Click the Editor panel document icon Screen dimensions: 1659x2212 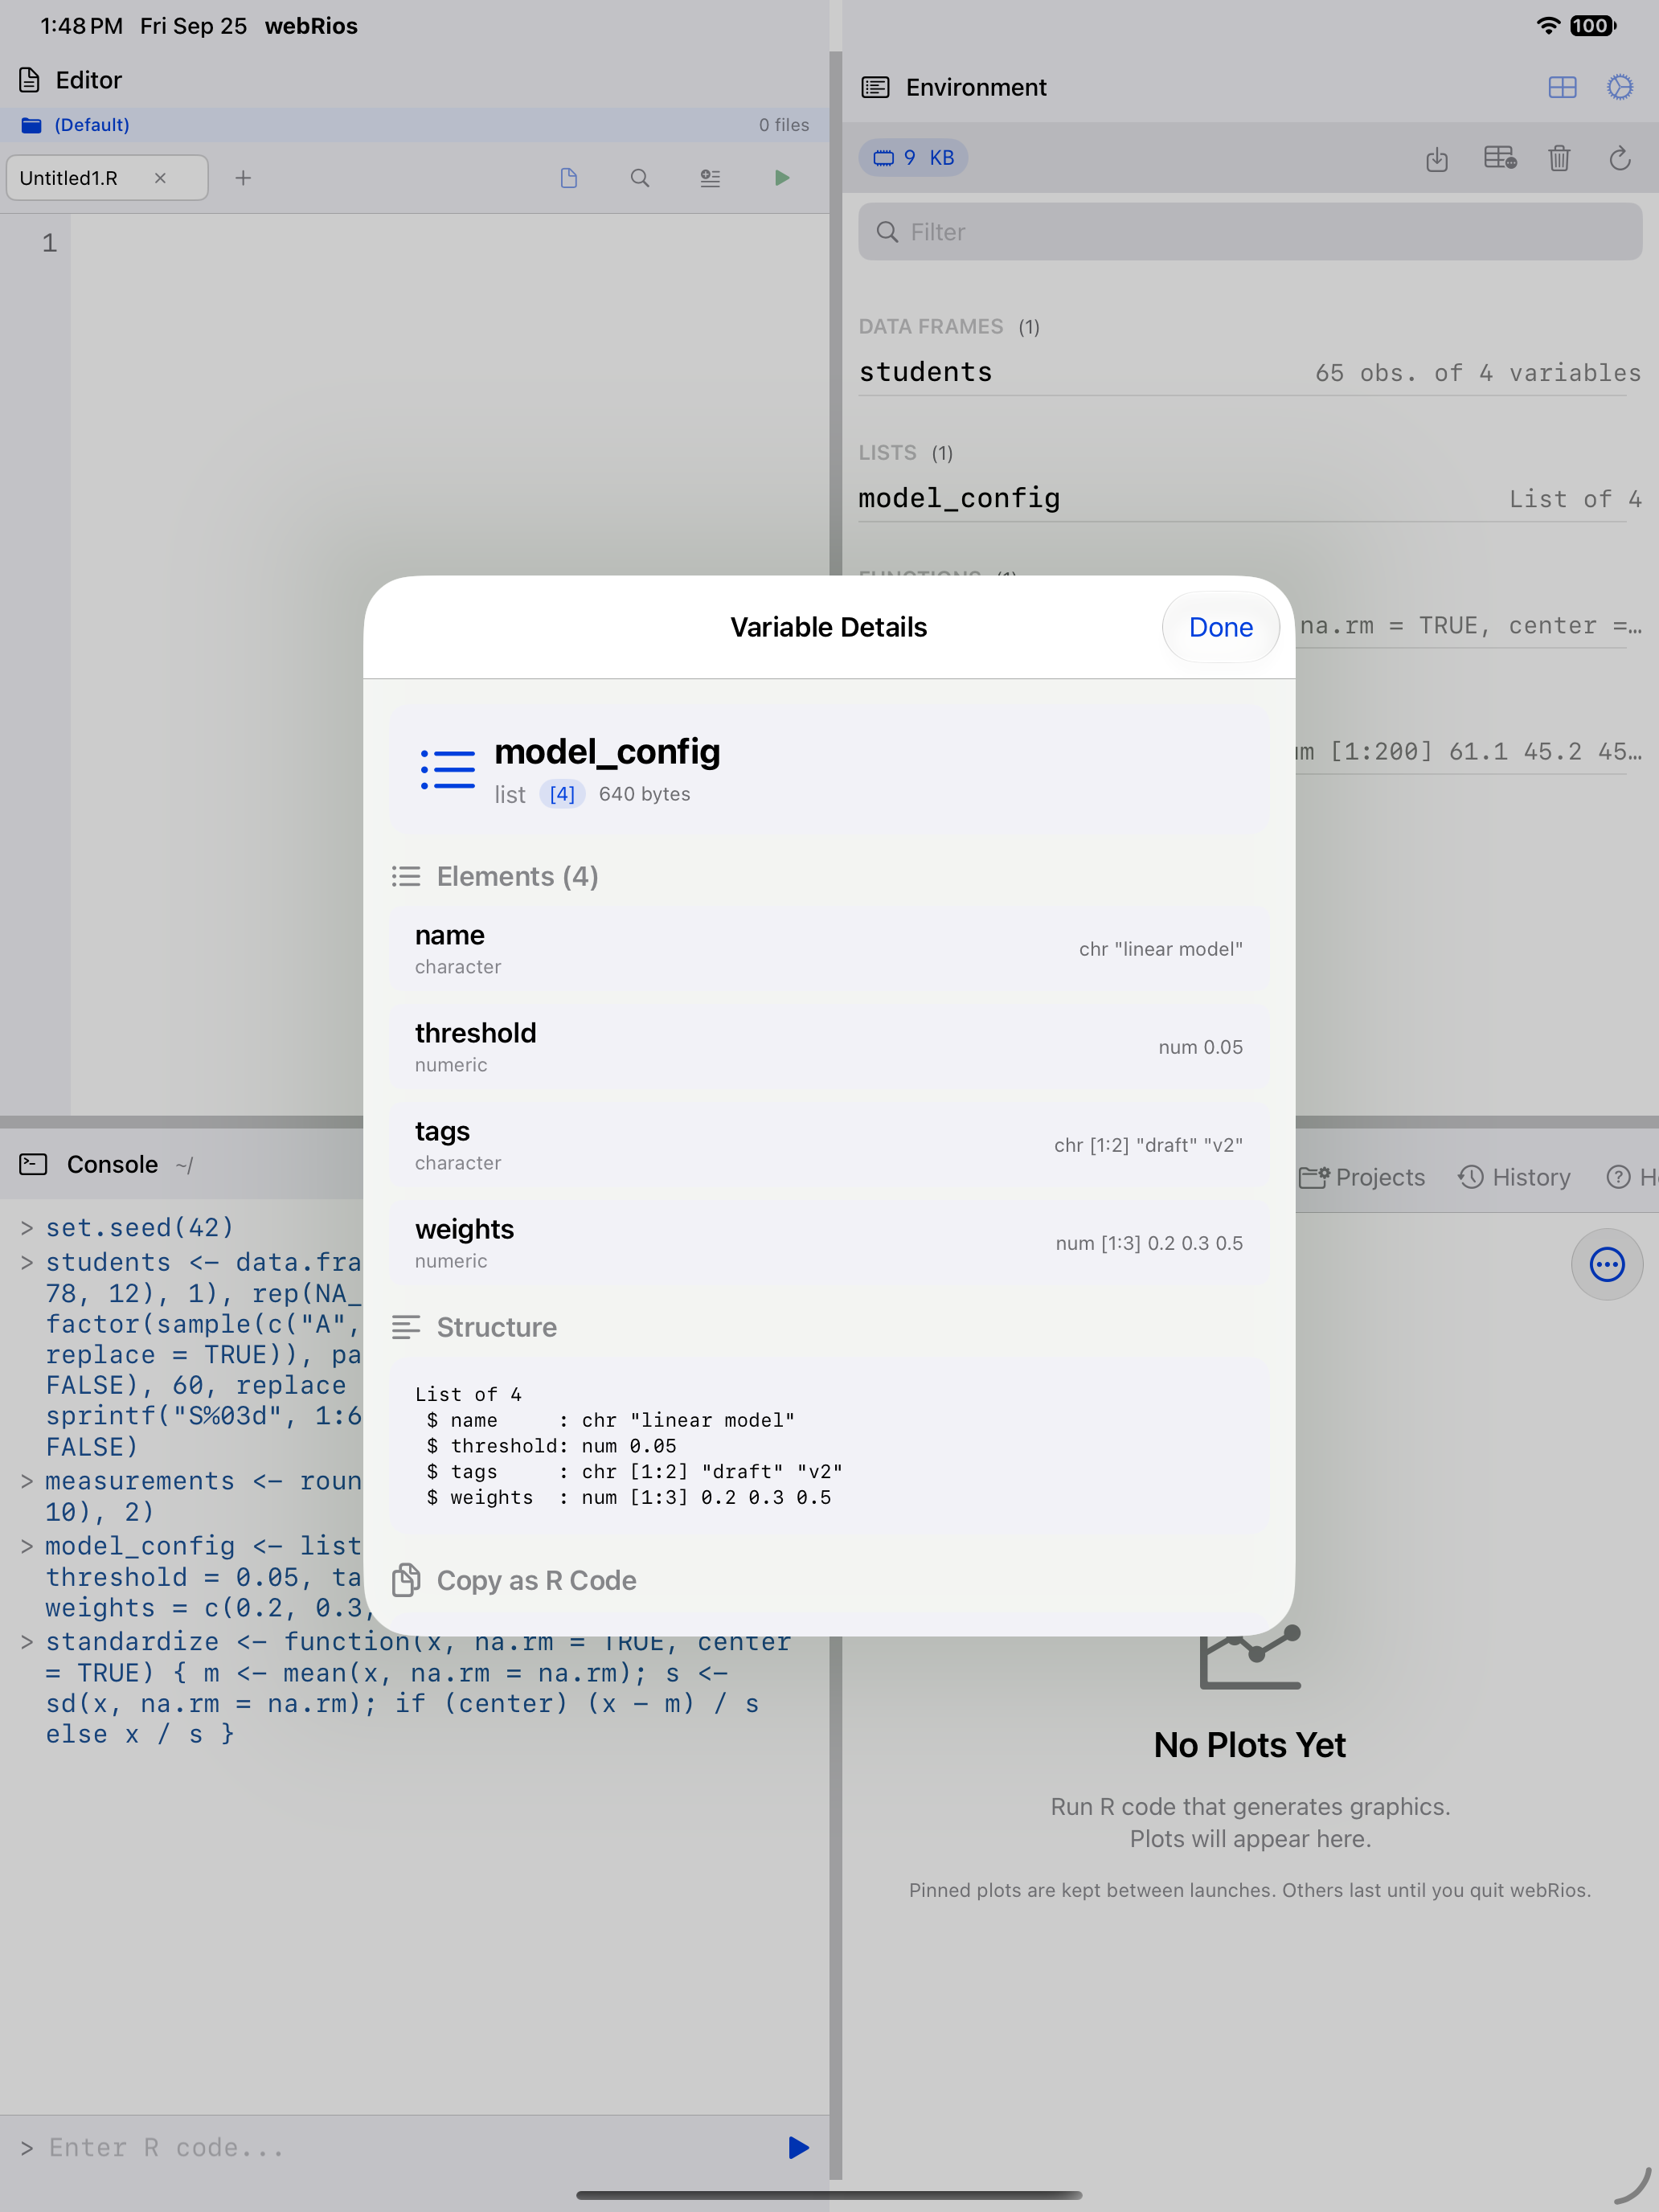[30, 80]
